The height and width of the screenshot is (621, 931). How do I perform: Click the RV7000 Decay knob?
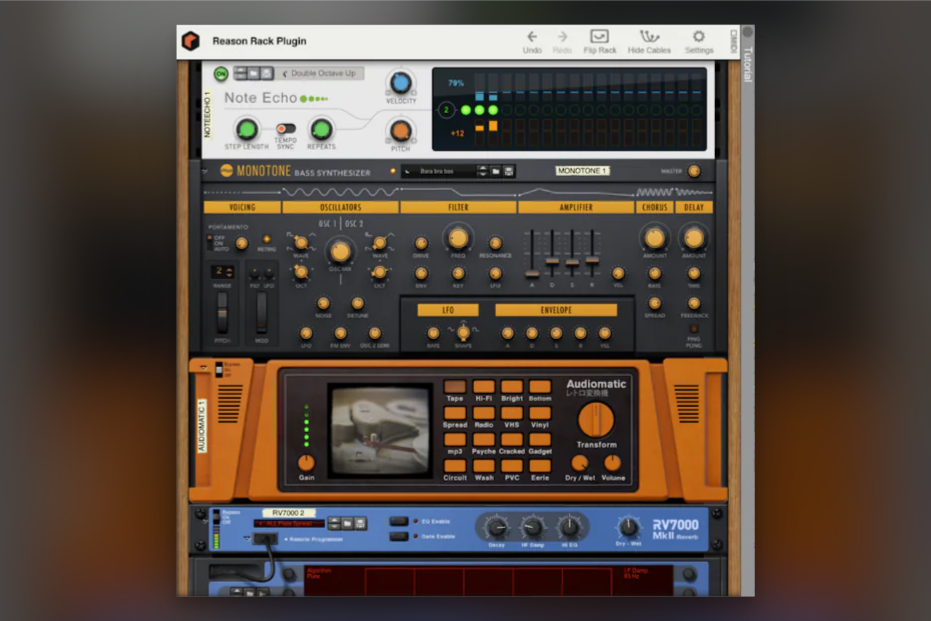[x=496, y=527]
